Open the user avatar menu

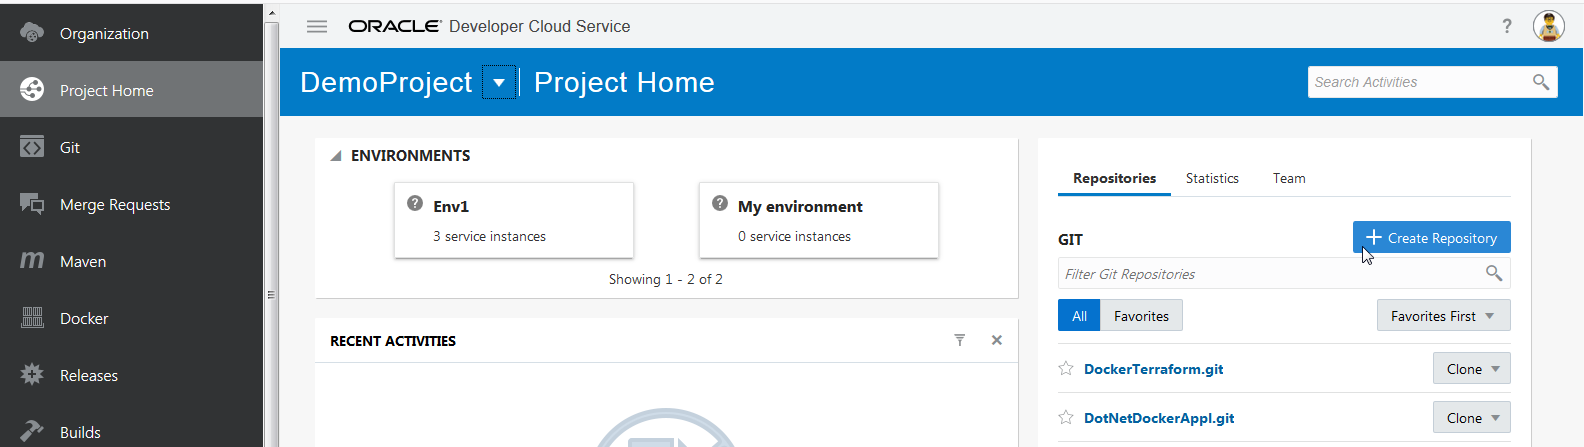click(x=1548, y=26)
